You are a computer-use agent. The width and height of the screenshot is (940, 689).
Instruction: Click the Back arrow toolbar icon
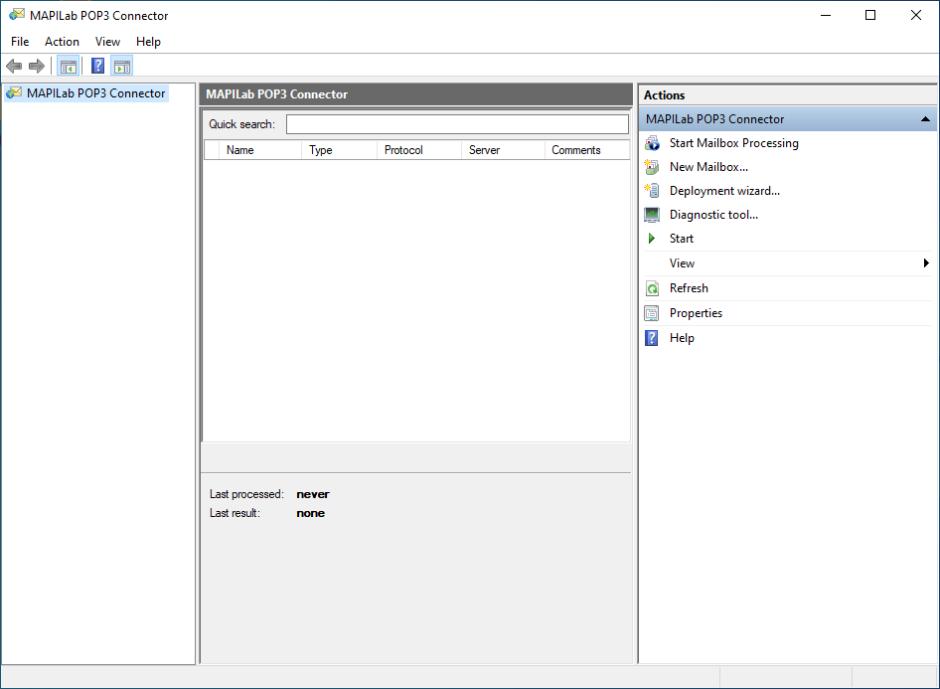(x=14, y=66)
